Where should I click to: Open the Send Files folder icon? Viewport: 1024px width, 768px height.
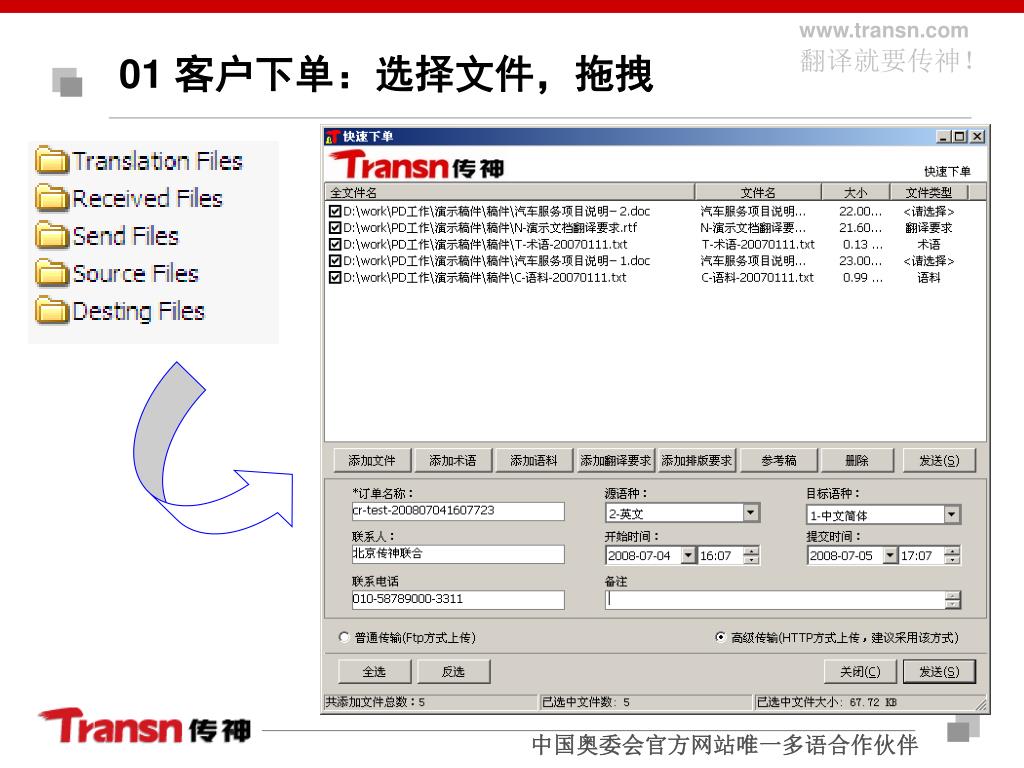(52, 236)
